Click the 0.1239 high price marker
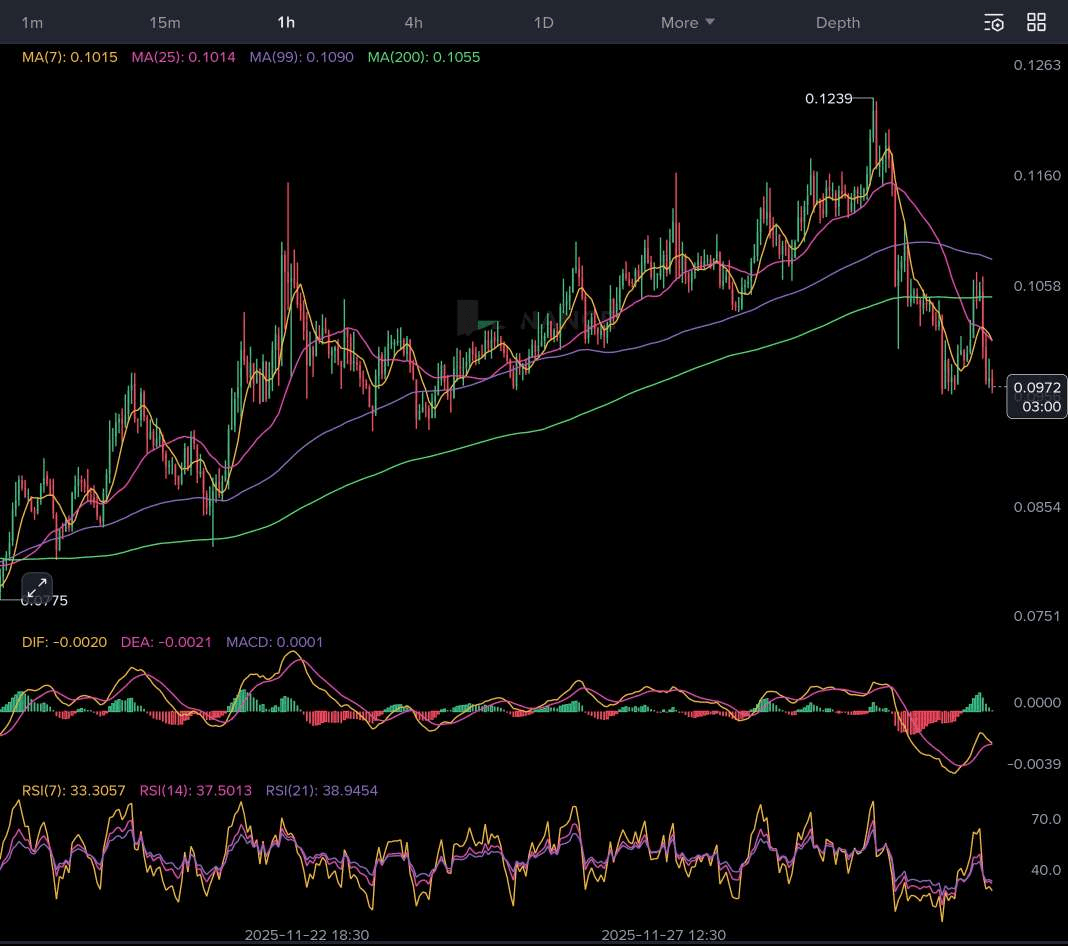This screenshot has height=946, width=1068. pyautogui.click(x=829, y=98)
